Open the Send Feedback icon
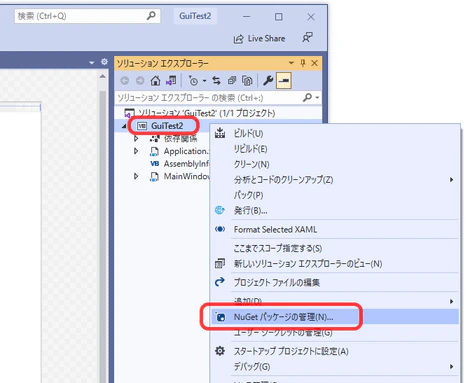470x383 pixels. tap(307, 38)
